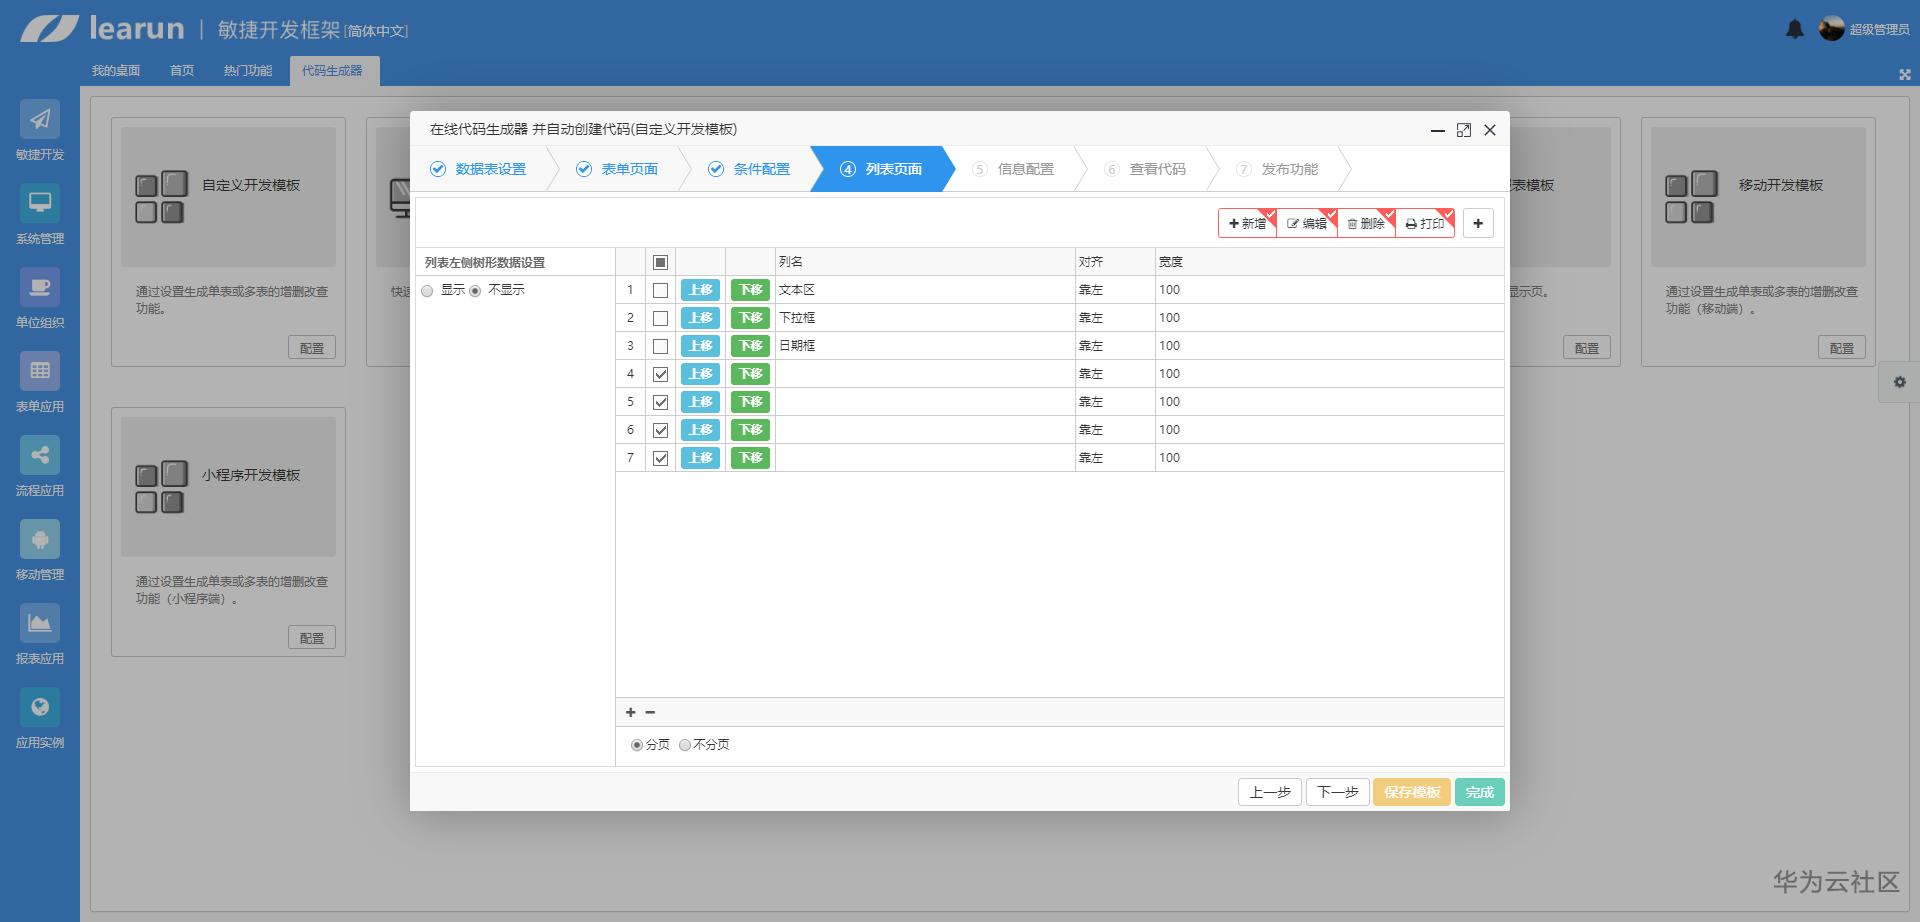Go to the 信息配置 wizard step
1920x922 pixels.
(1013, 169)
